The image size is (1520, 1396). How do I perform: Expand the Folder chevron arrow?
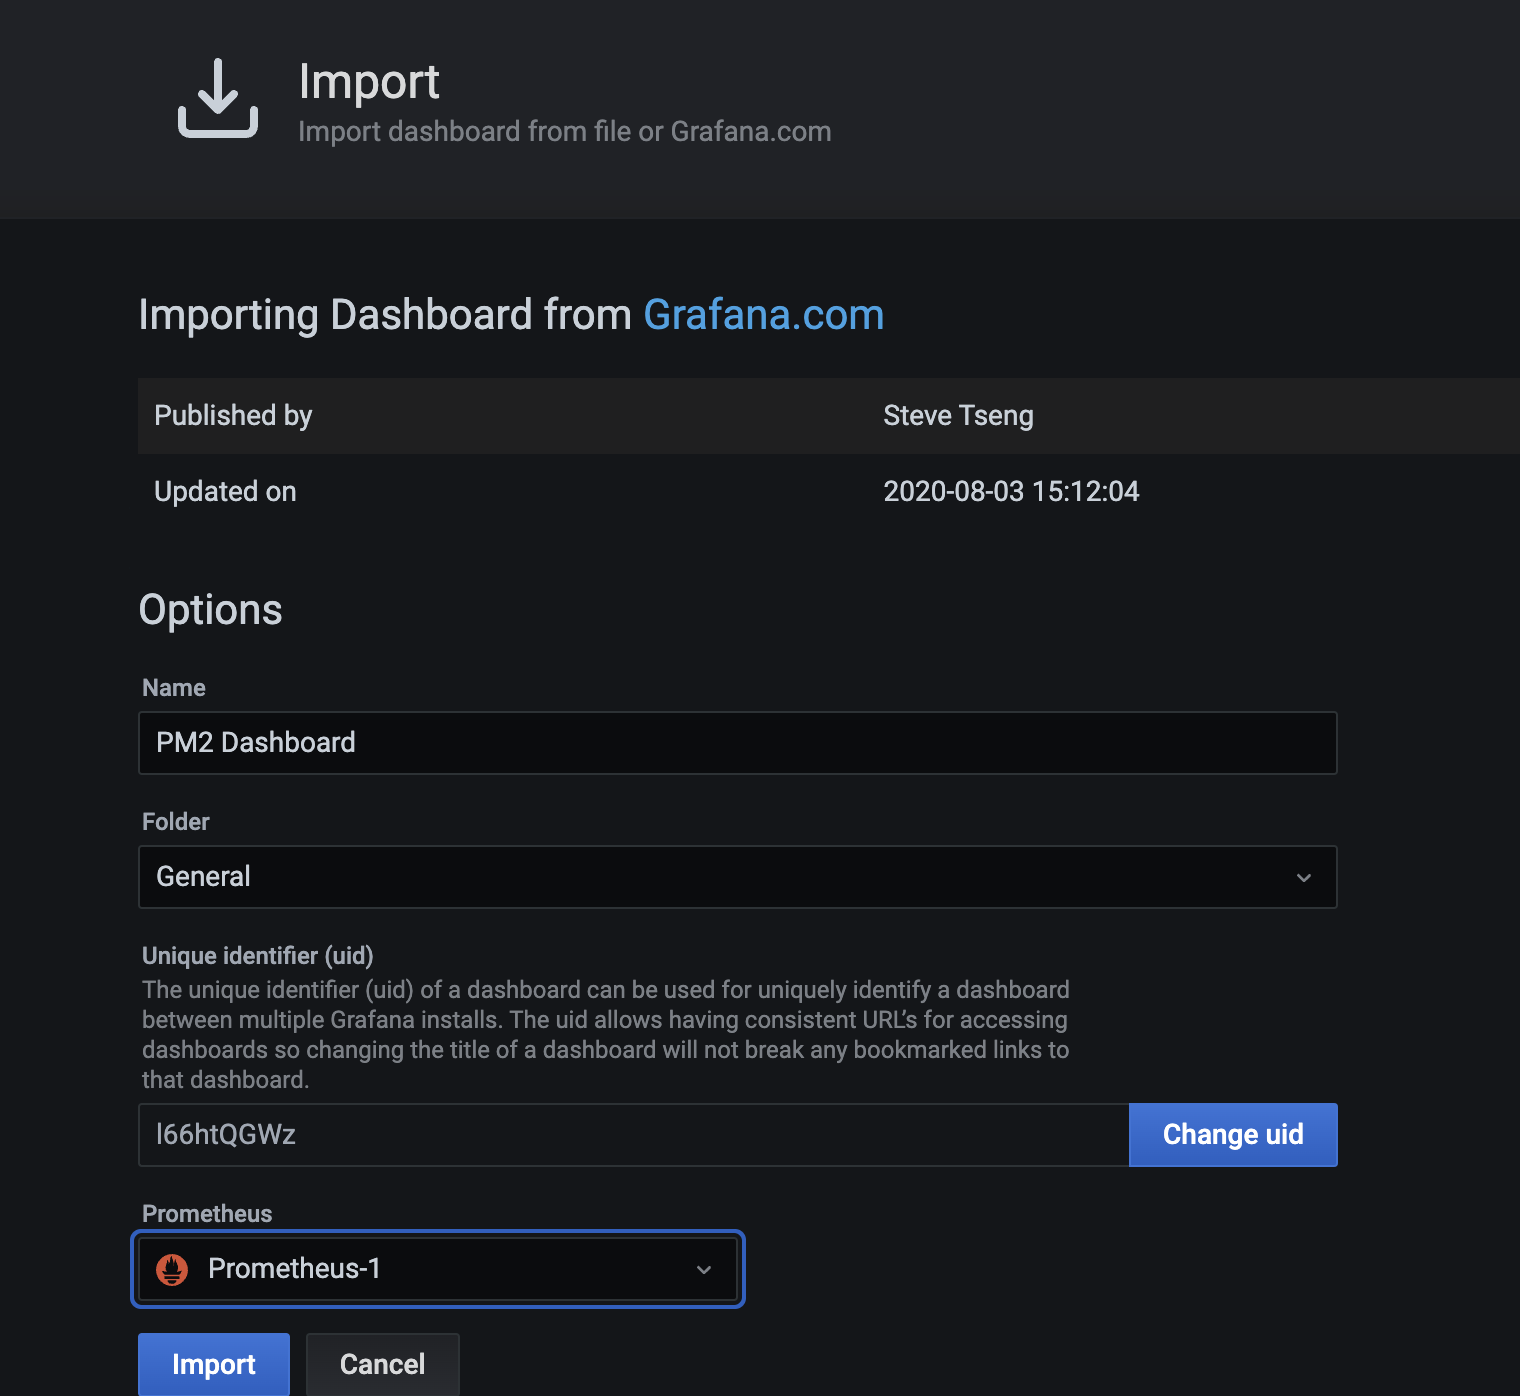pyautogui.click(x=1304, y=878)
